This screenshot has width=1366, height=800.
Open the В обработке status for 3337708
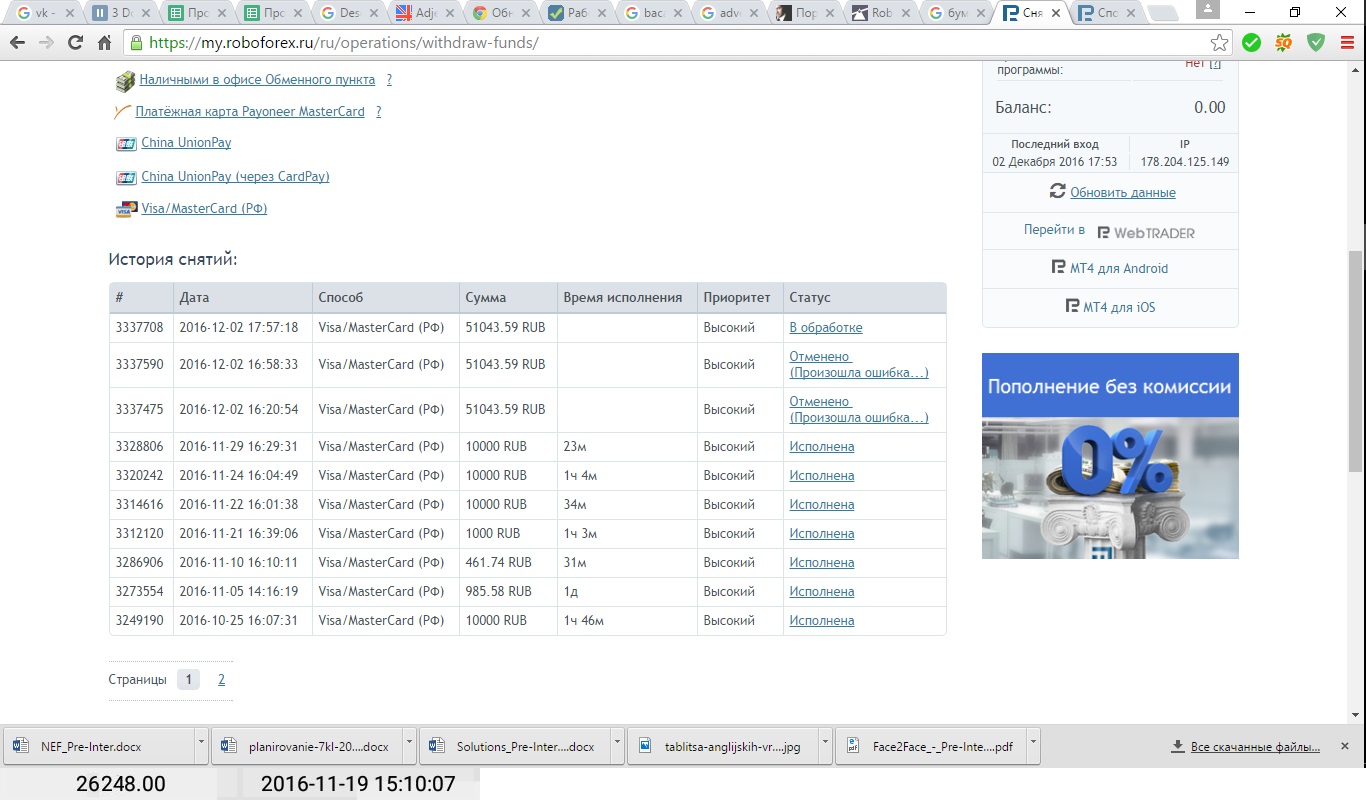pyautogui.click(x=826, y=328)
